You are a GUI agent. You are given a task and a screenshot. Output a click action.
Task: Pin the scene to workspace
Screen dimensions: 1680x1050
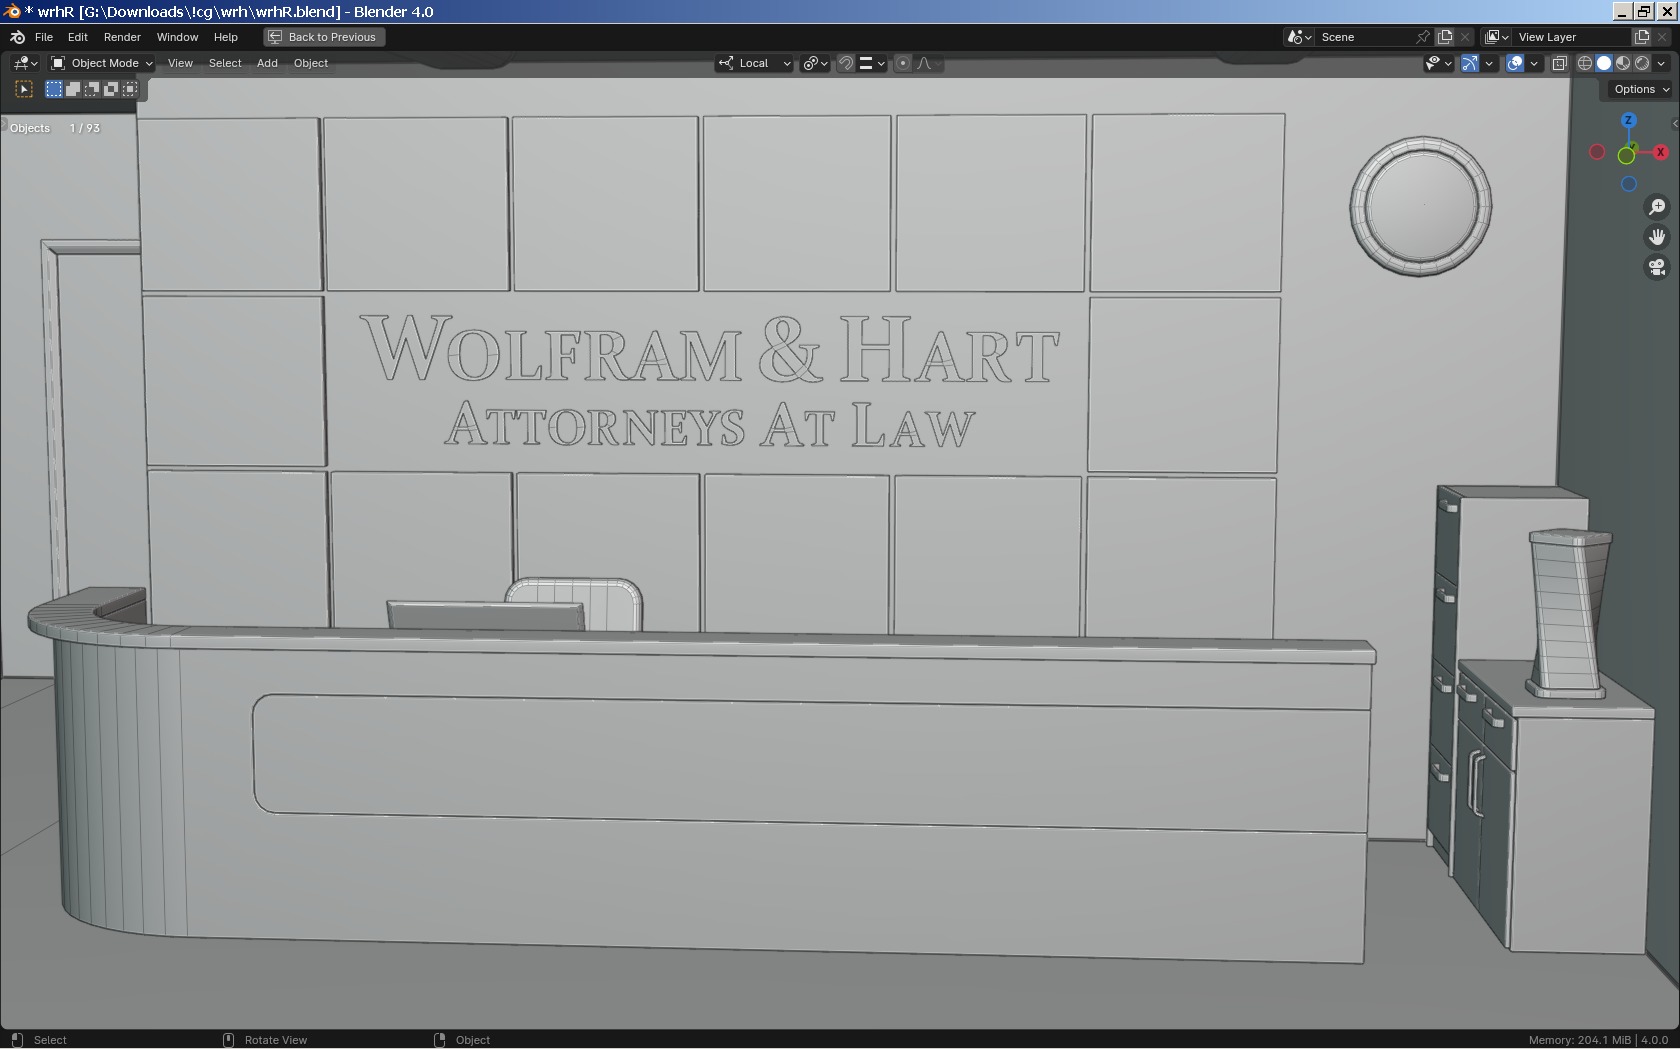1423,37
